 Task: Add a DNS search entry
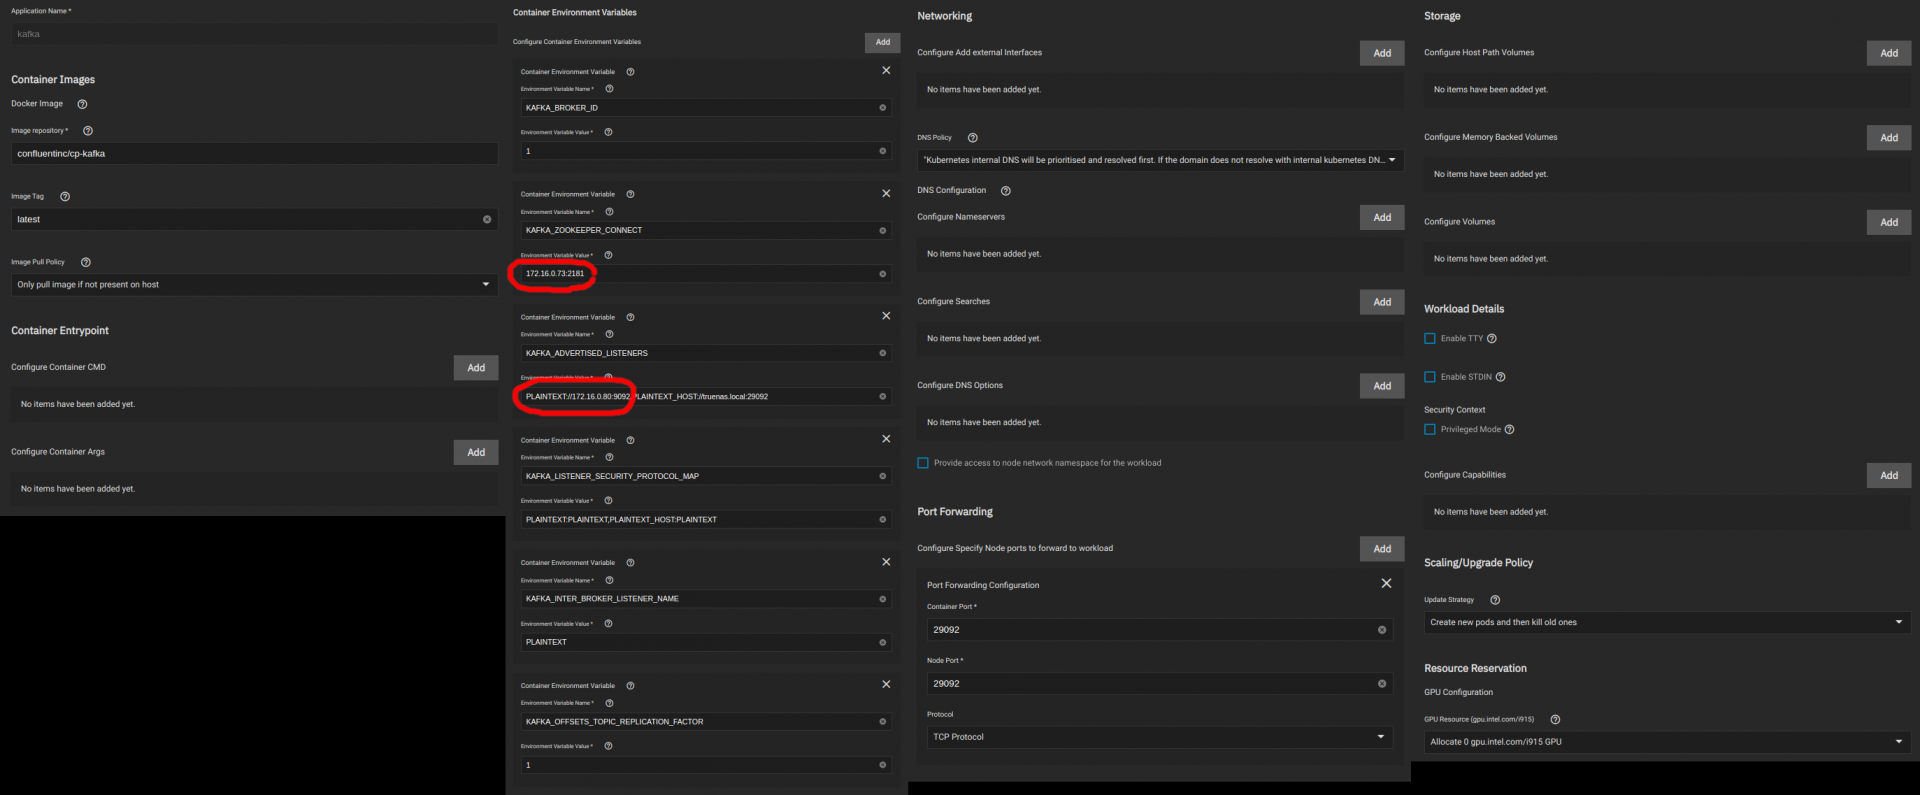[1382, 302]
